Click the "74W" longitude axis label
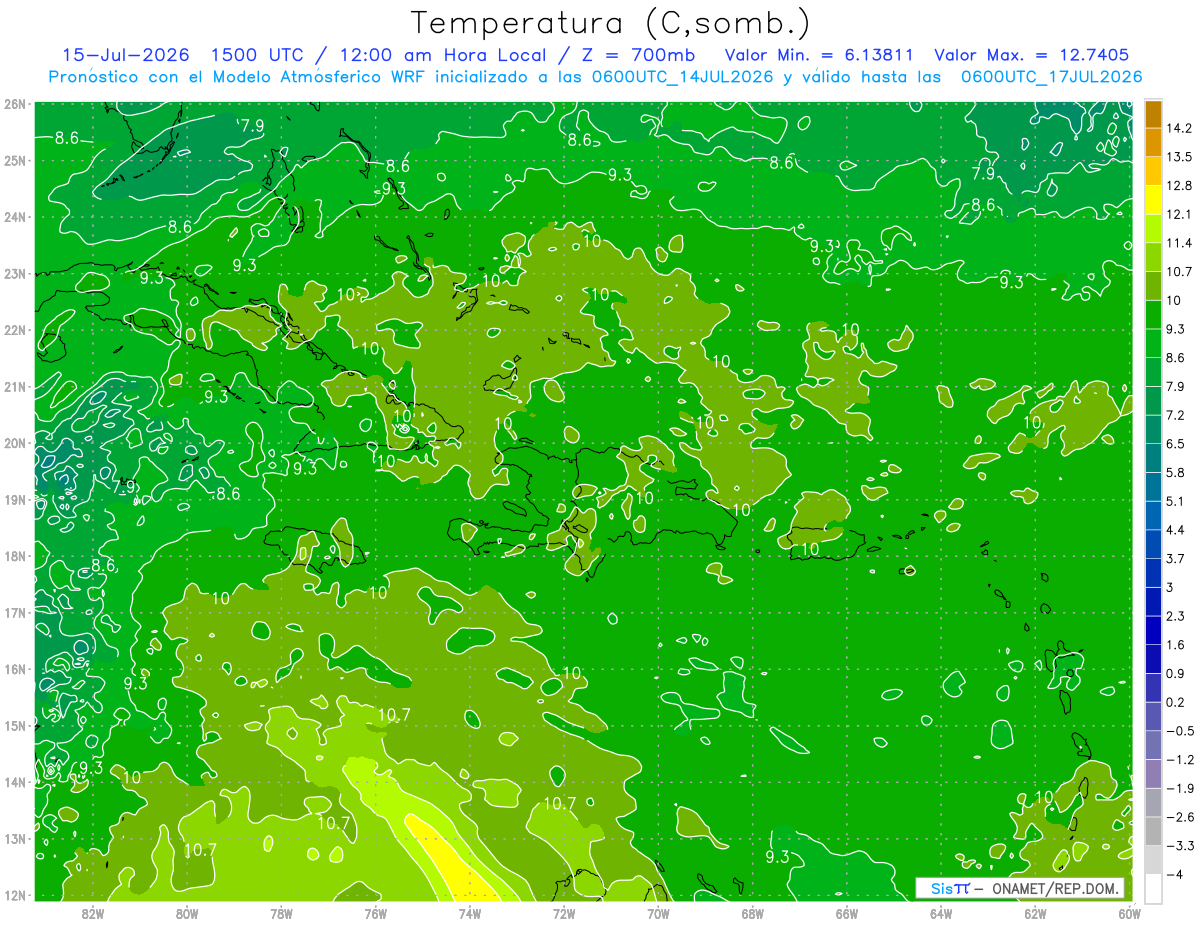Image resolution: width=1200 pixels, height=927 pixels. (470, 913)
